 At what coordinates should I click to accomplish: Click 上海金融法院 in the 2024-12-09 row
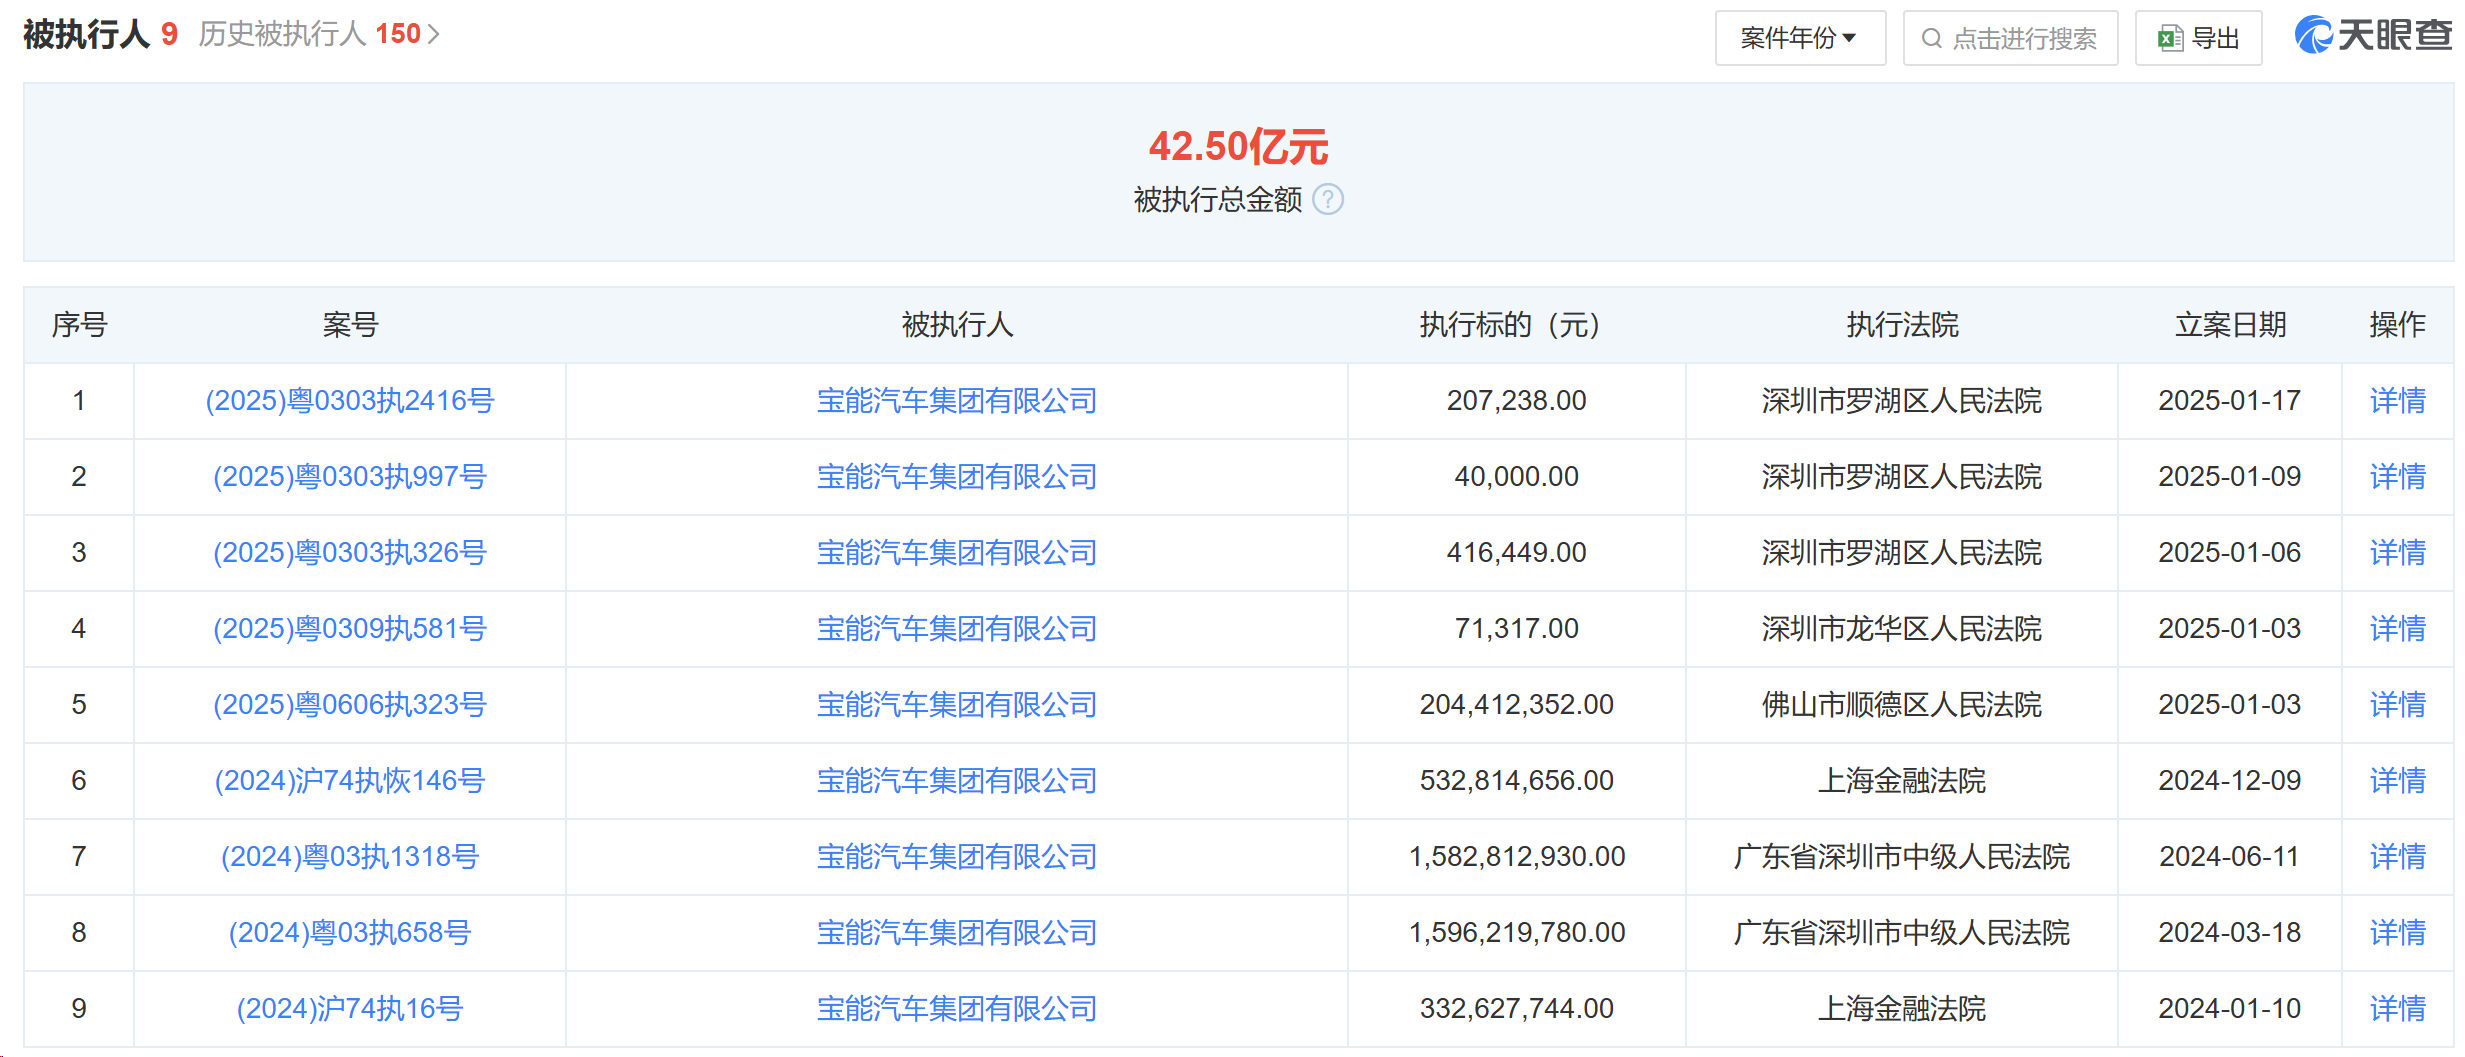(1902, 781)
